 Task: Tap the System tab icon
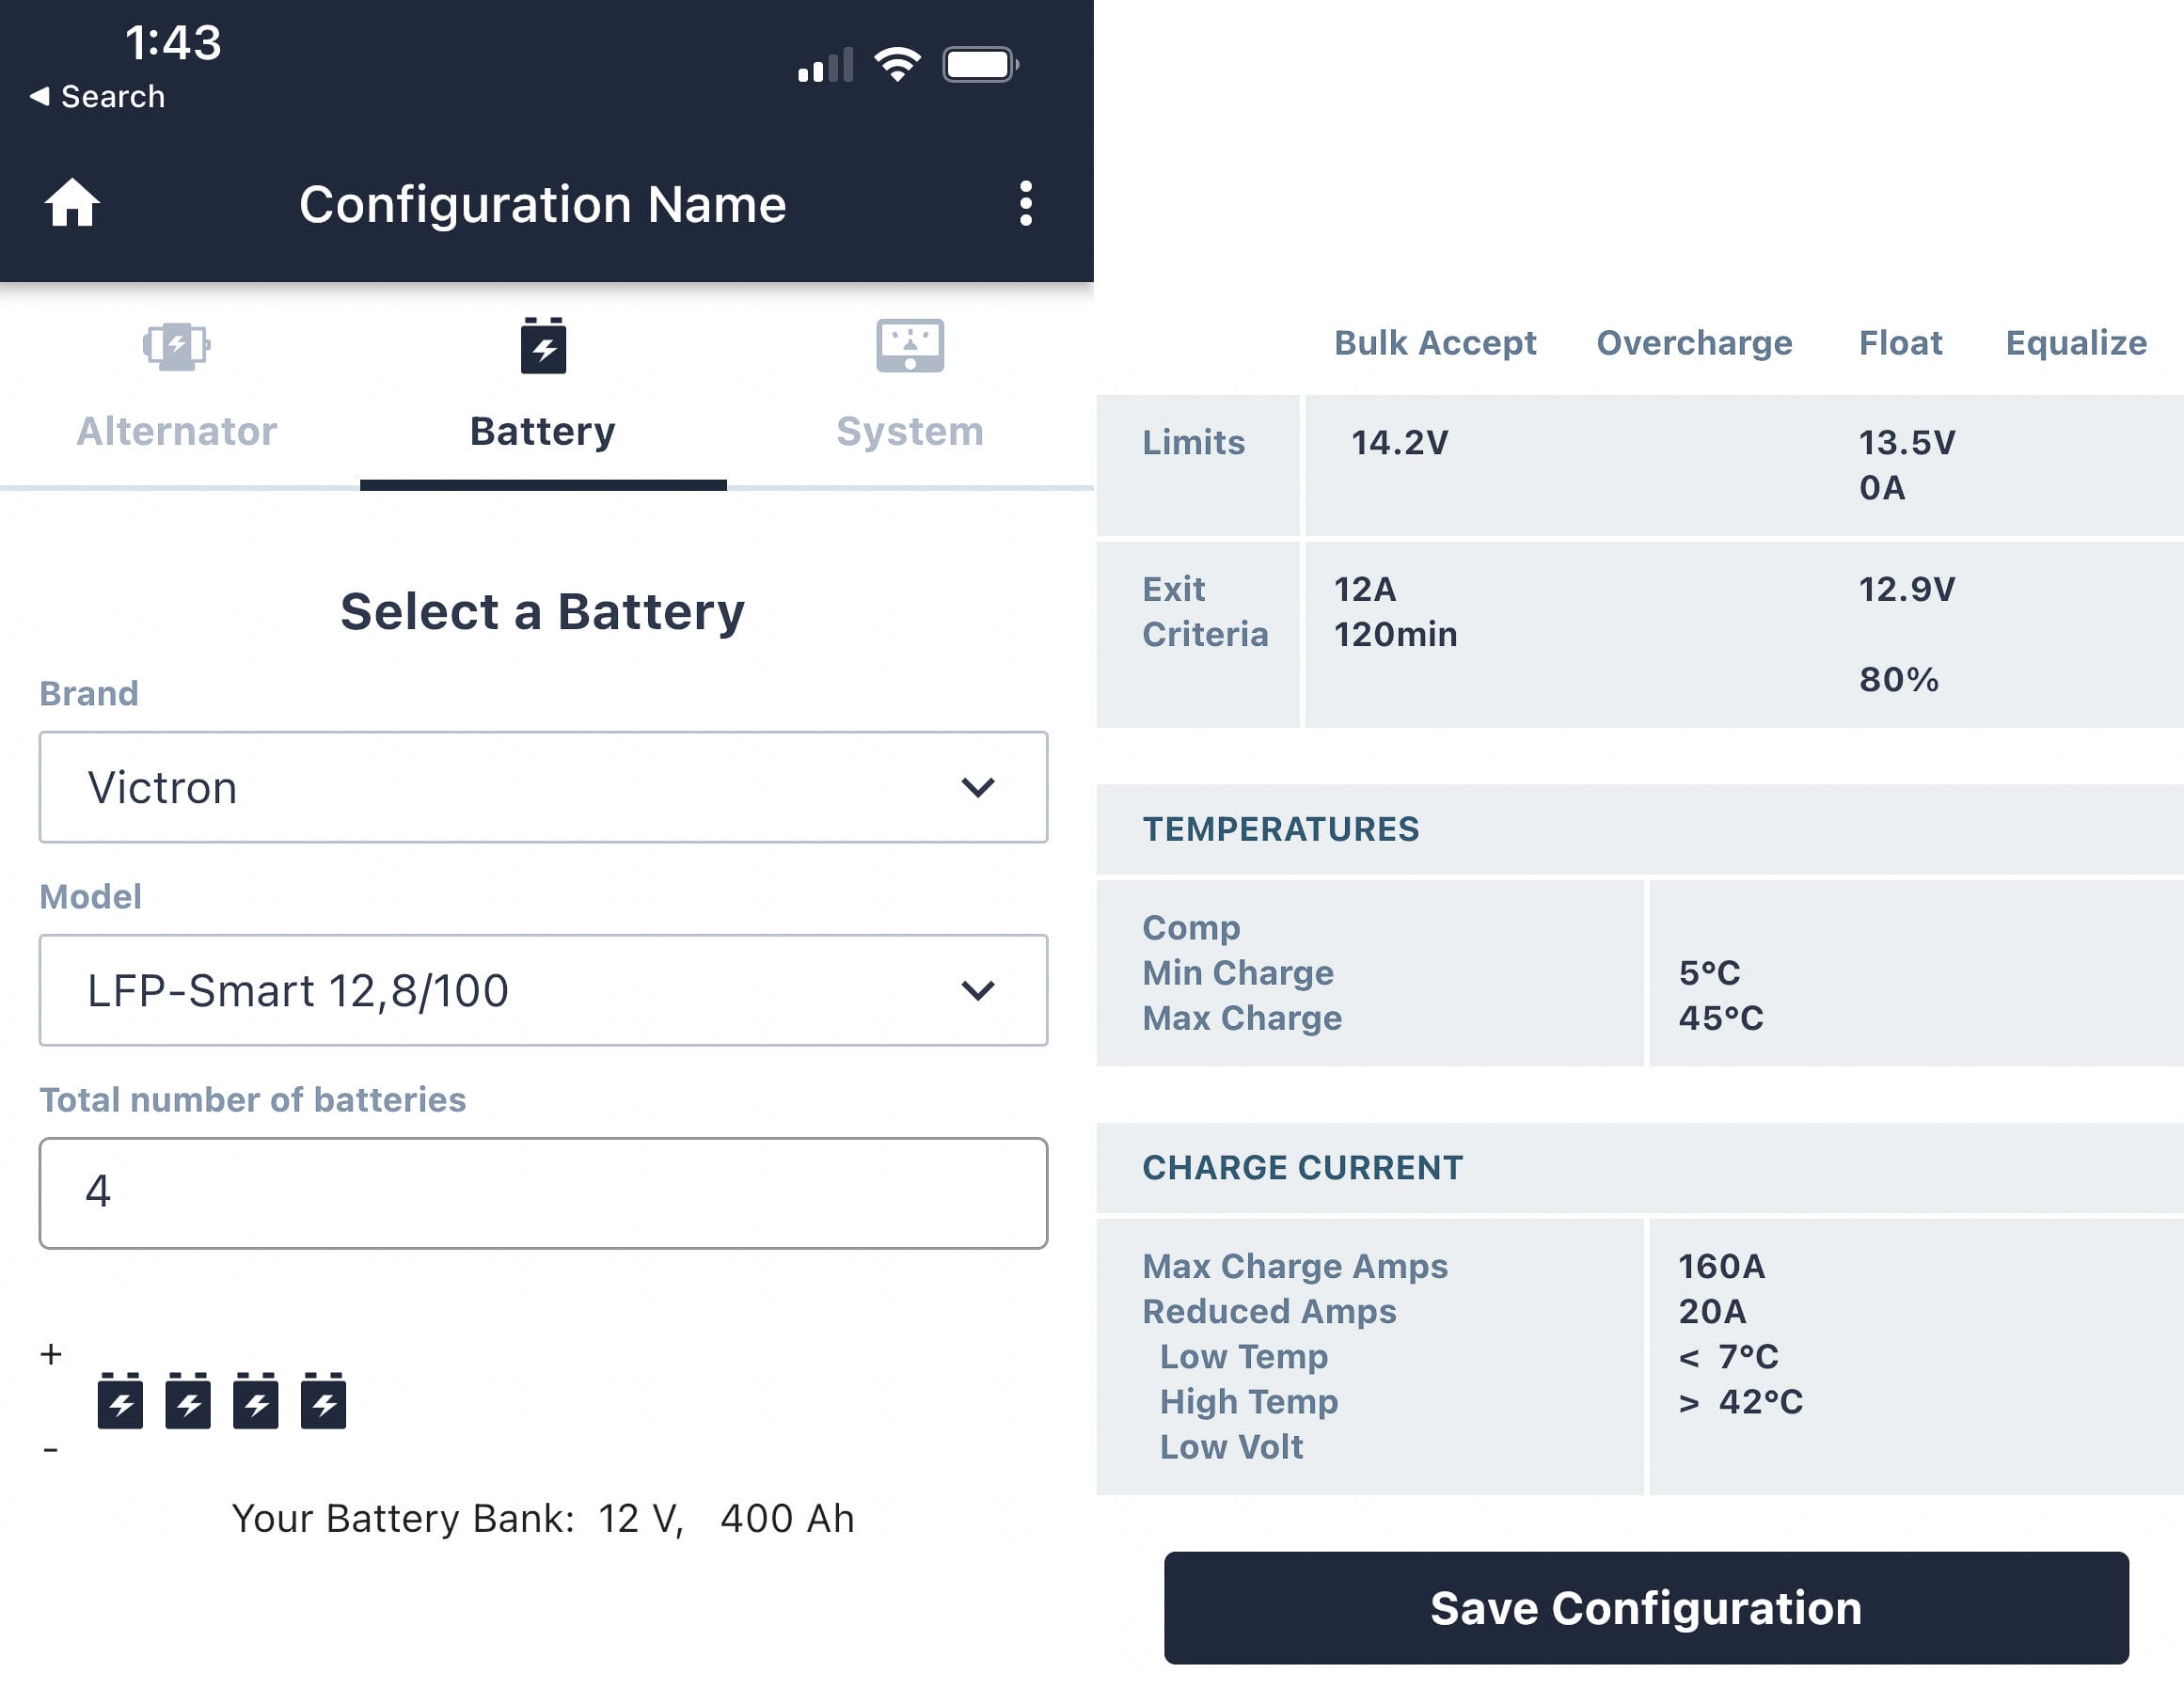click(909, 346)
